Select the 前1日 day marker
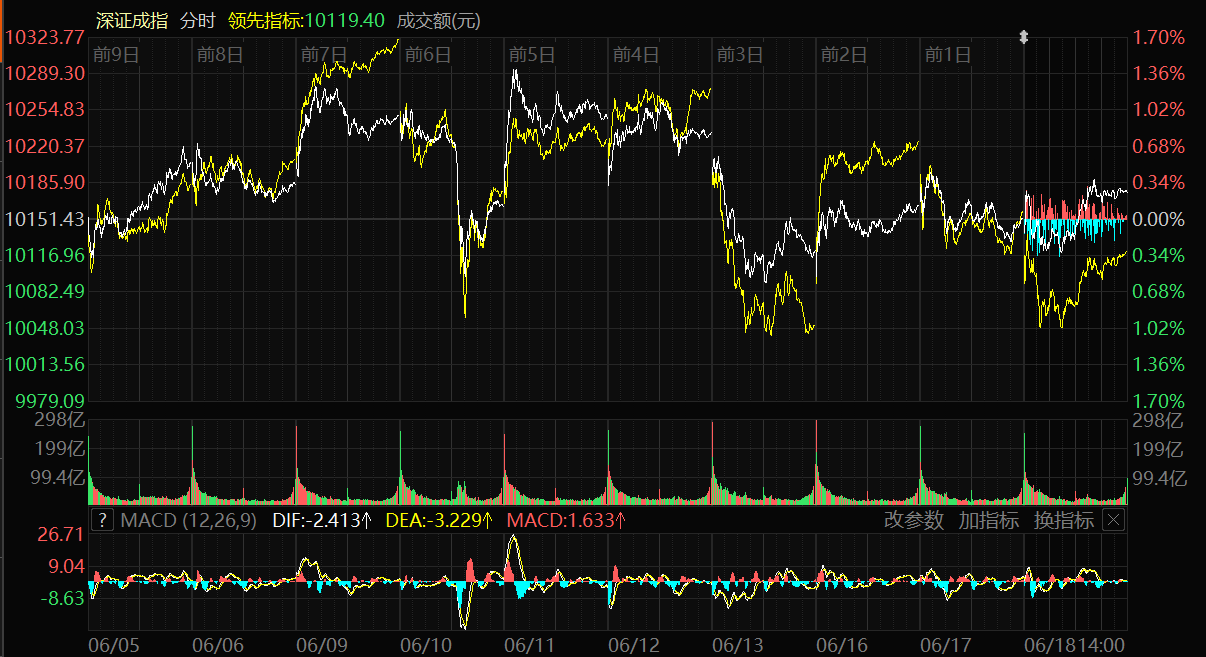The image size is (1206, 657). coord(947,55)
